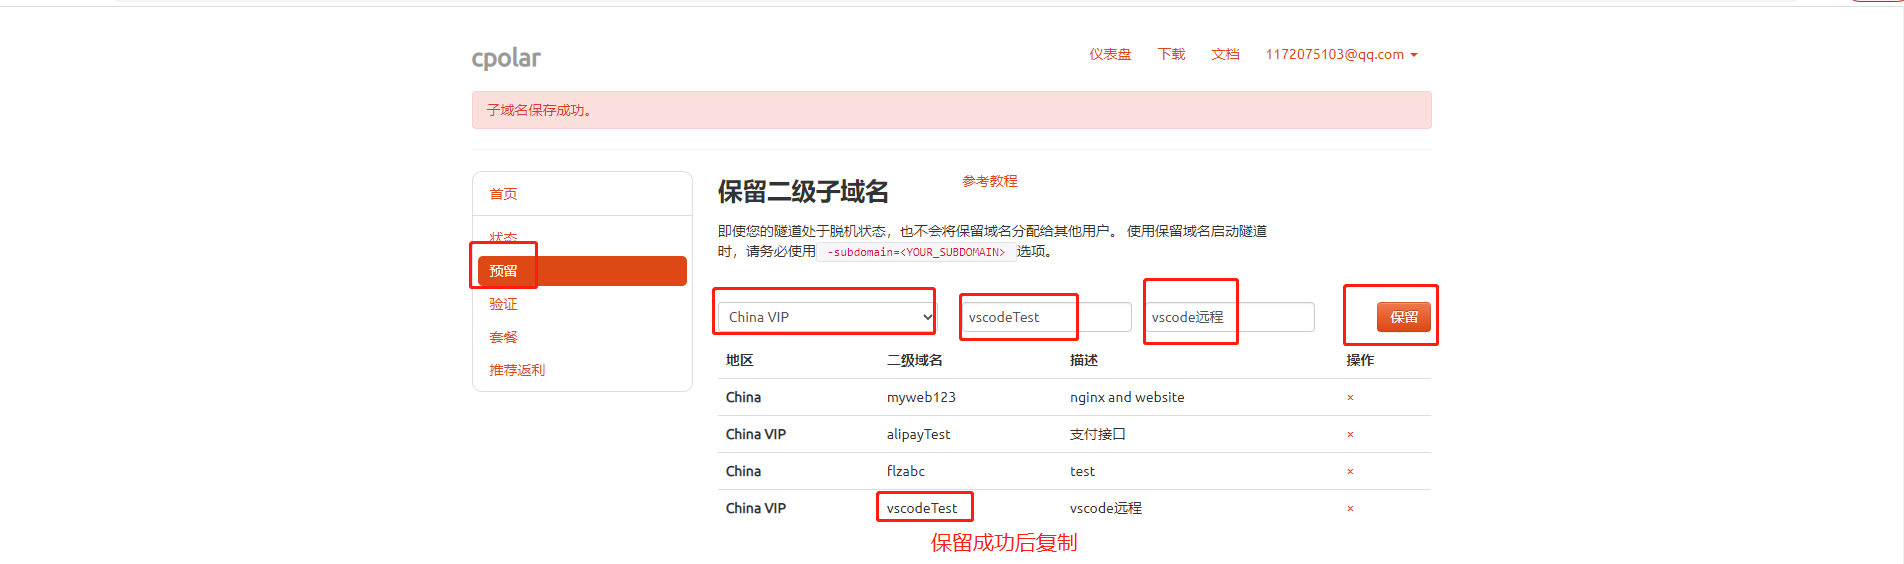
Task: Delete the flzabc subdomain row
Action: 1350,472
